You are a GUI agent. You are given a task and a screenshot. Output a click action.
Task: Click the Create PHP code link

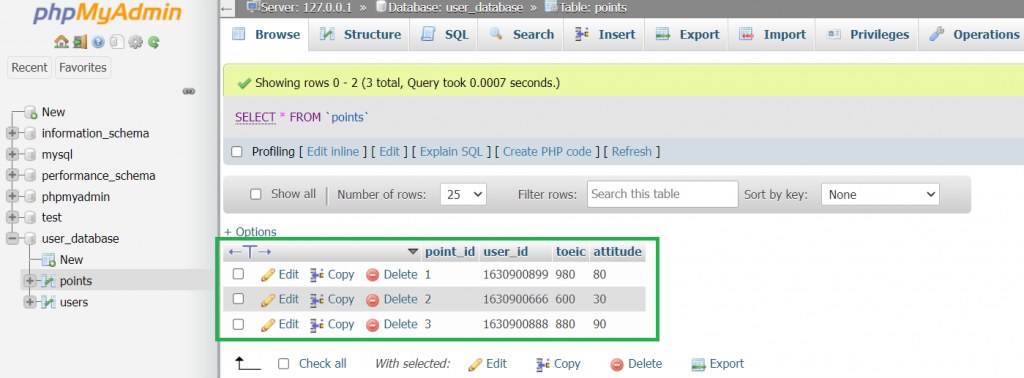[547, 151]
